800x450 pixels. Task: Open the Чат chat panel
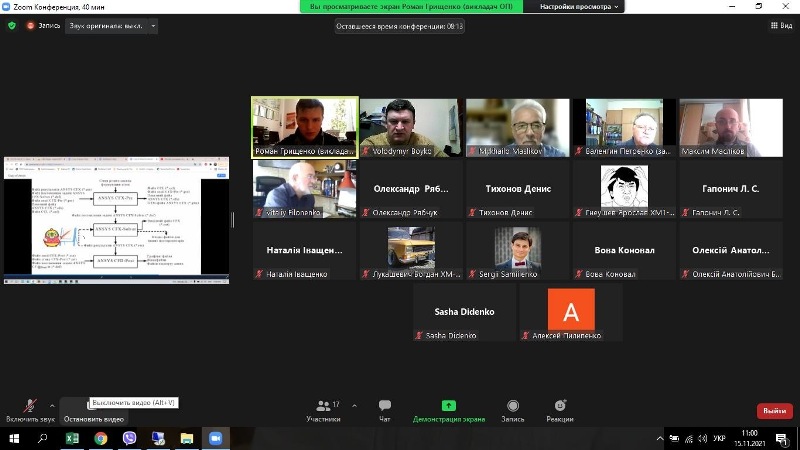(x=385, y=411)
